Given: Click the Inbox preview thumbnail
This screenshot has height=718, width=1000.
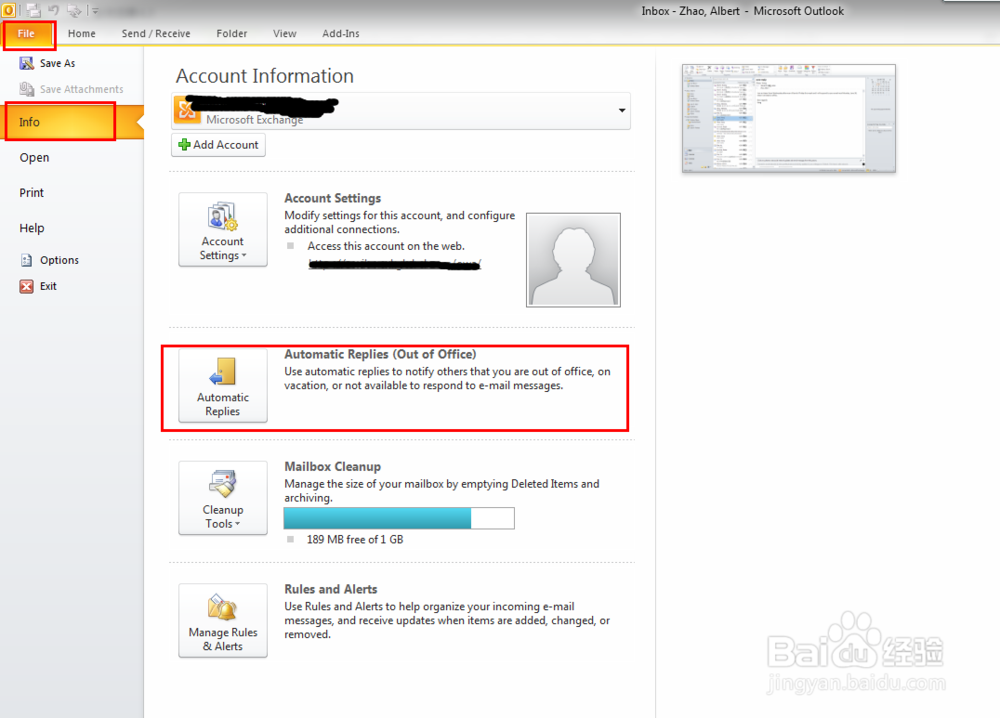Looking at the screenshot, I should [x=789, y=119].
